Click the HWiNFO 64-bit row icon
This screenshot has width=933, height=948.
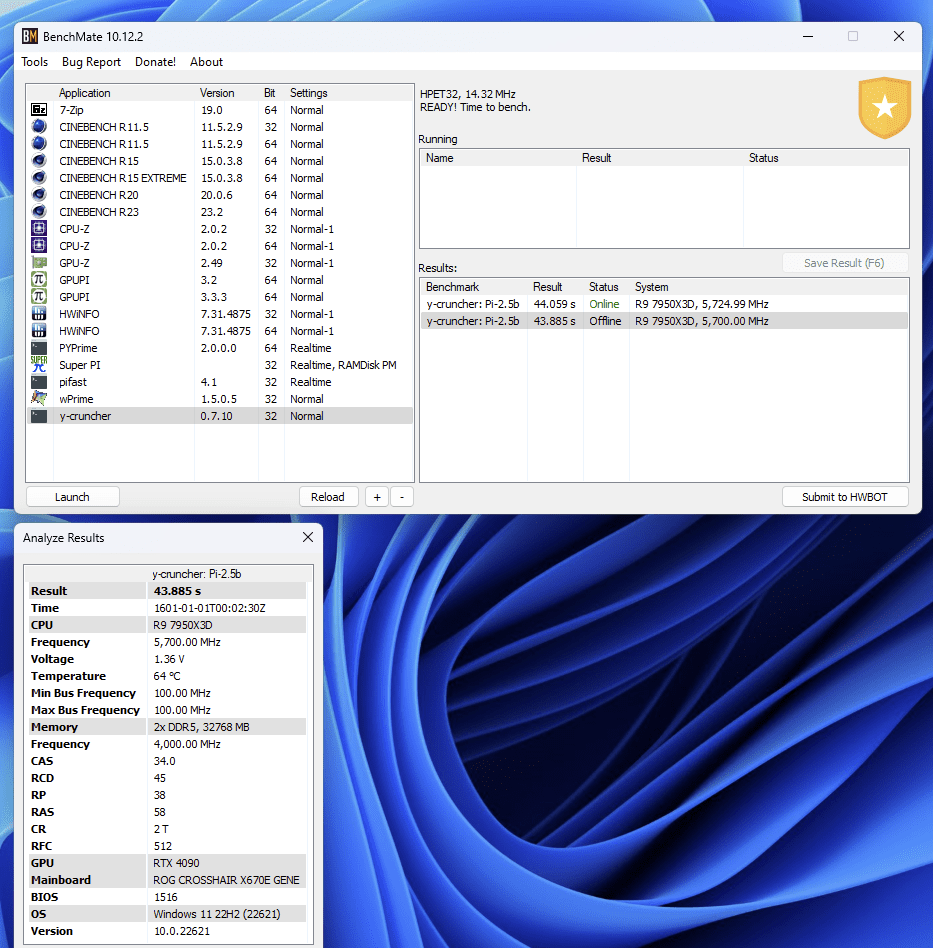[x=39, y=331]
